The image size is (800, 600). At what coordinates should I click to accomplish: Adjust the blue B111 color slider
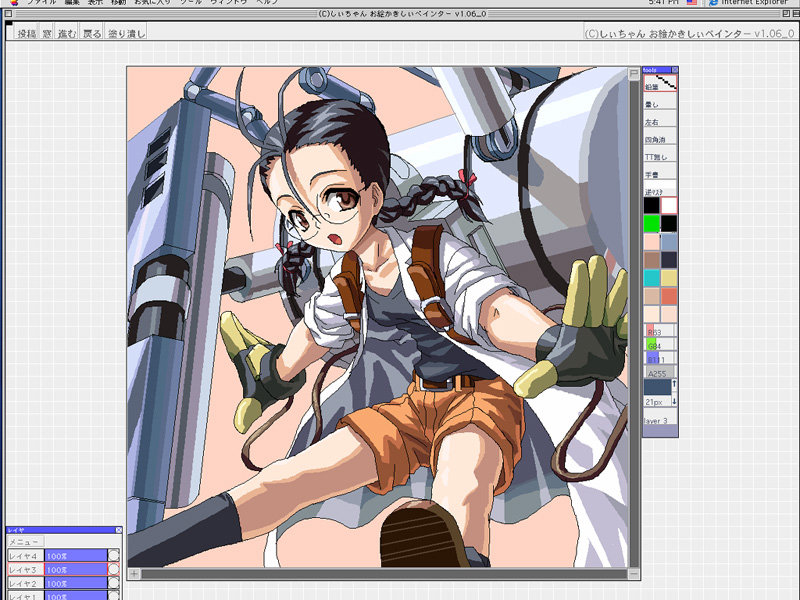(x=660, y=358)
